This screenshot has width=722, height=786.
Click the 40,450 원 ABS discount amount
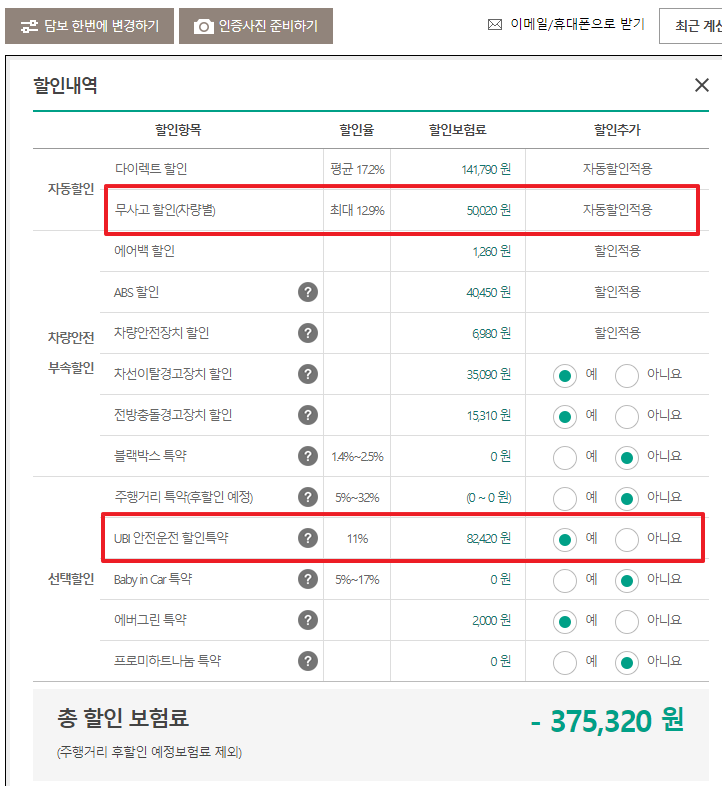click(x=488, y=292)
